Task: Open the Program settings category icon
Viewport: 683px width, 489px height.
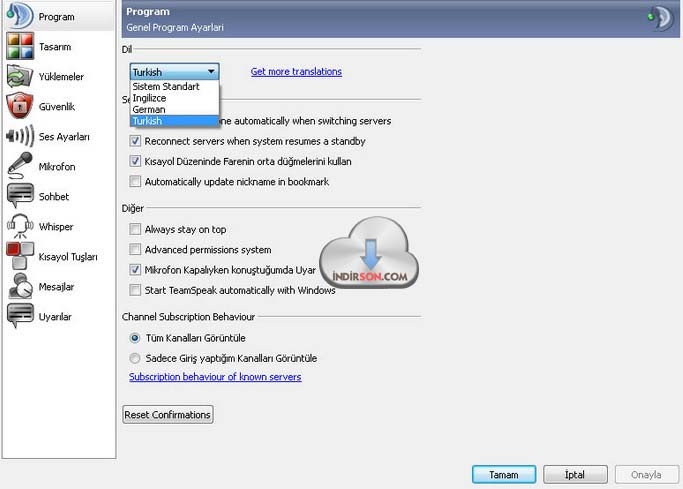Action: pos(20,16)
